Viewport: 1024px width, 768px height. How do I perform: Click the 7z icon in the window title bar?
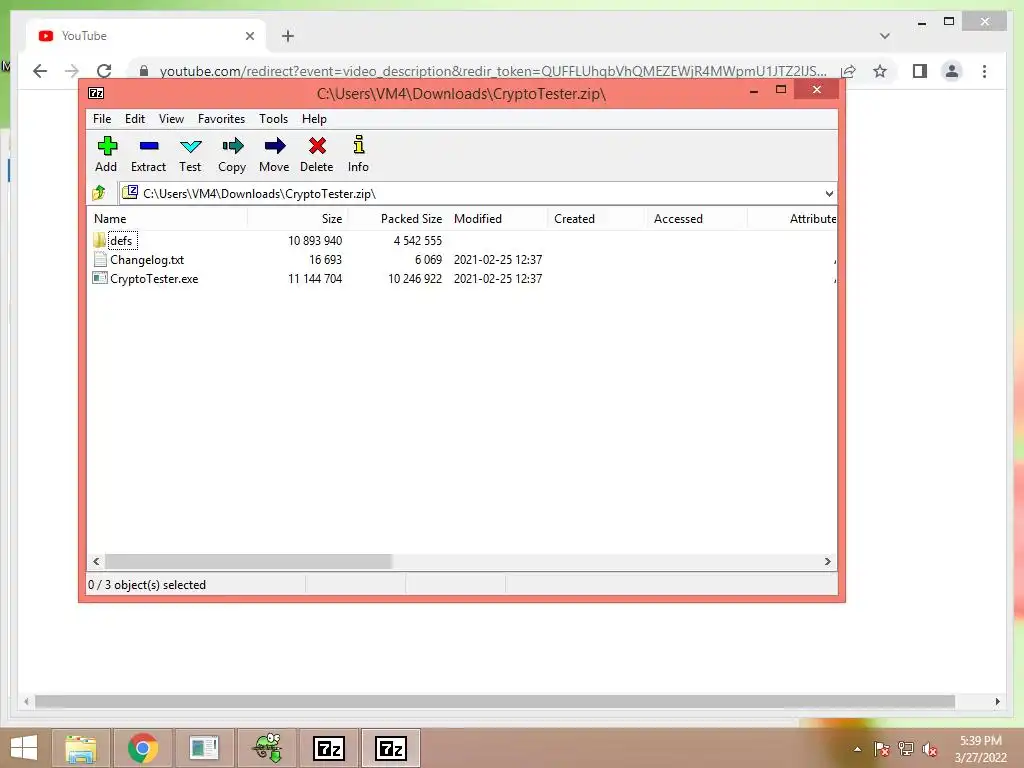(96, 93)
